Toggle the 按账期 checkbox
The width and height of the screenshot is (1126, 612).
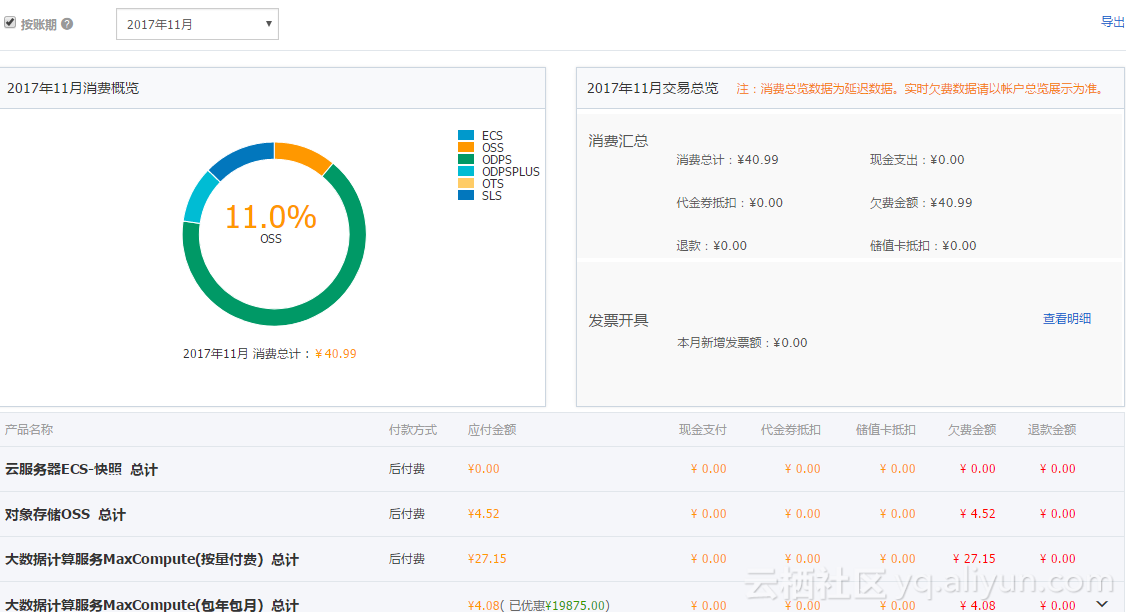pyautogui.click(x=10, y=23)
